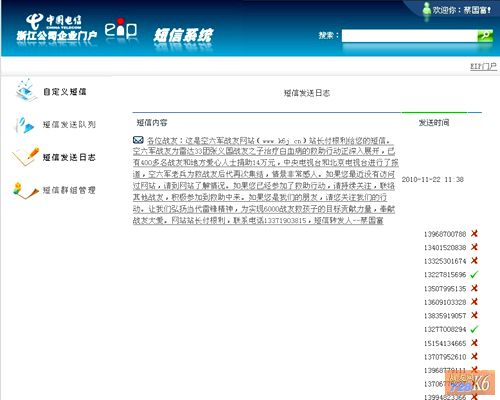Image resolution: width=500 pixels, height=400 pixels.
Task: Click the green user avatar icon
Action: click(426, 9)
